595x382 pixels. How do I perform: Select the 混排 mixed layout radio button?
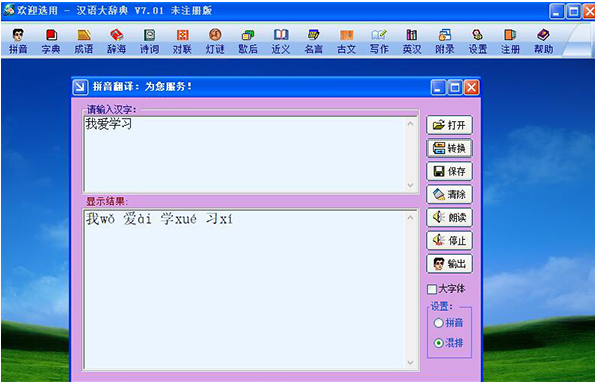(439, 343)
